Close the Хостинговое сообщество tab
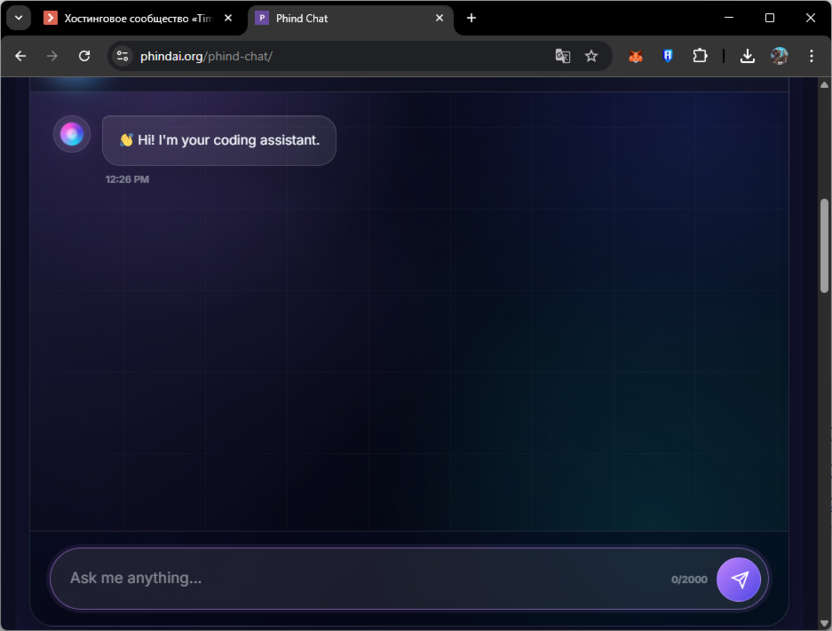 [228, 18]
